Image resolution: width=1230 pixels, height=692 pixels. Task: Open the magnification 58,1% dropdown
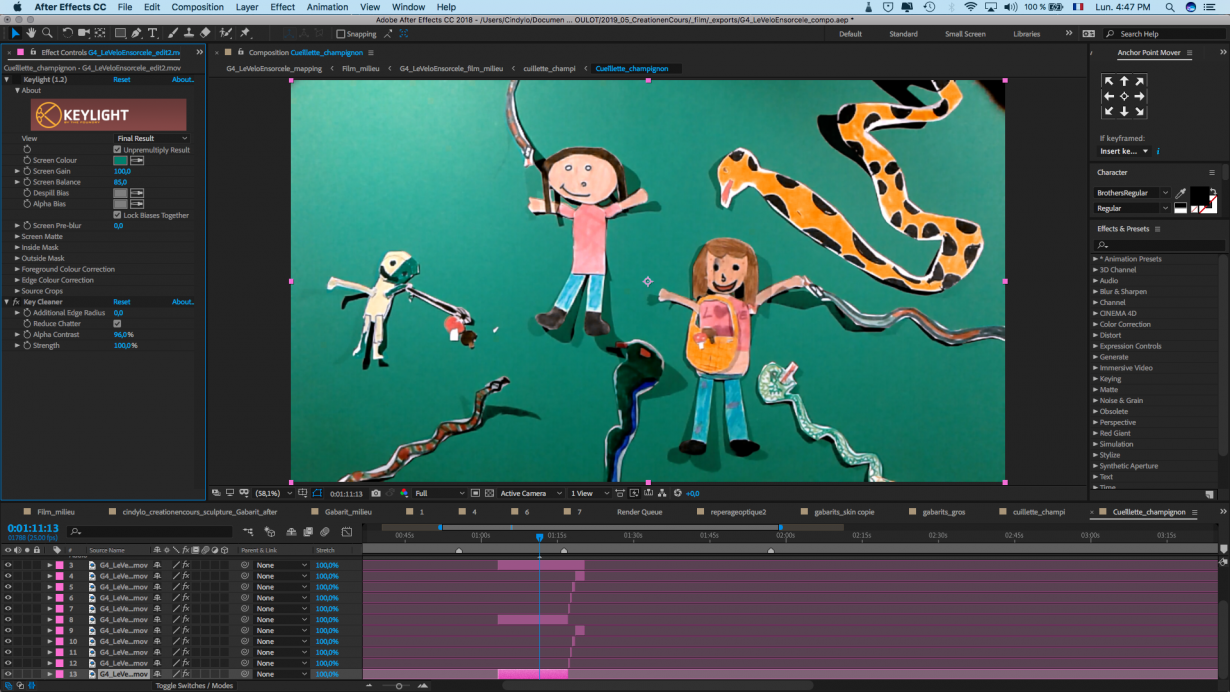pos(273,493)
